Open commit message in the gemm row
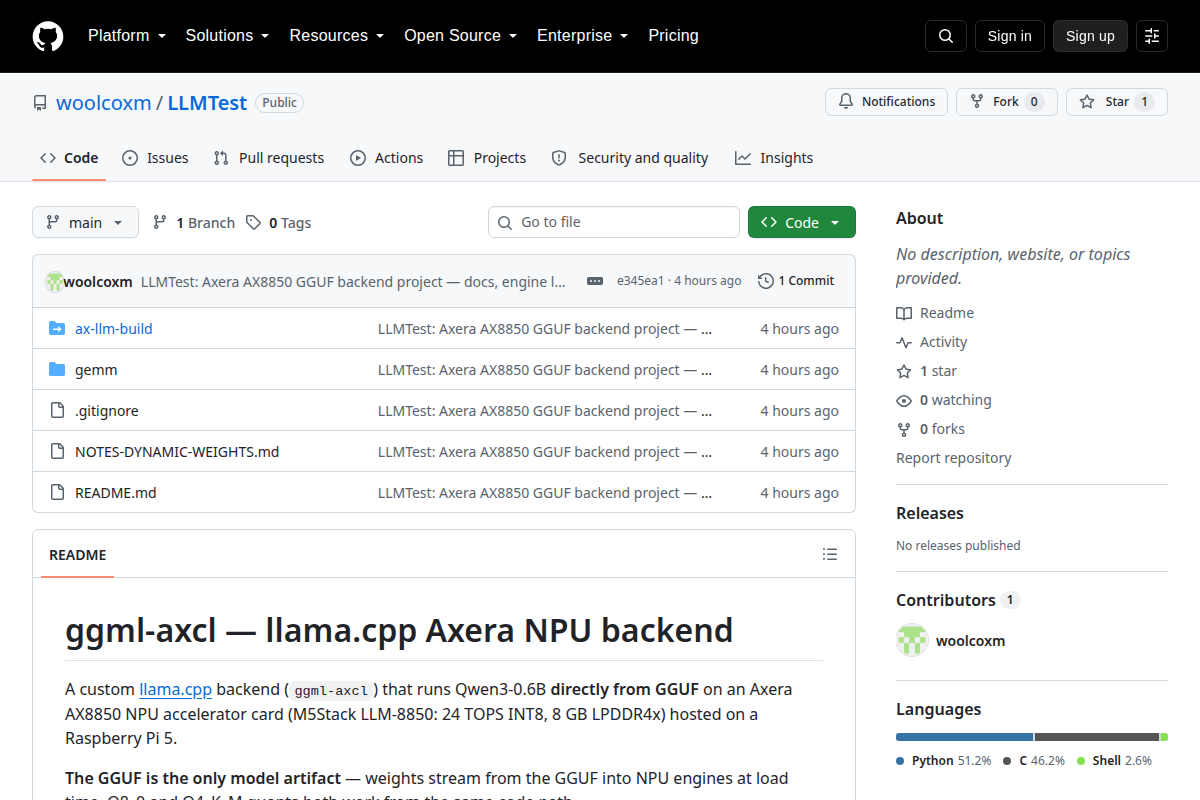This screenshot has height=800, width=1200. 545,370
